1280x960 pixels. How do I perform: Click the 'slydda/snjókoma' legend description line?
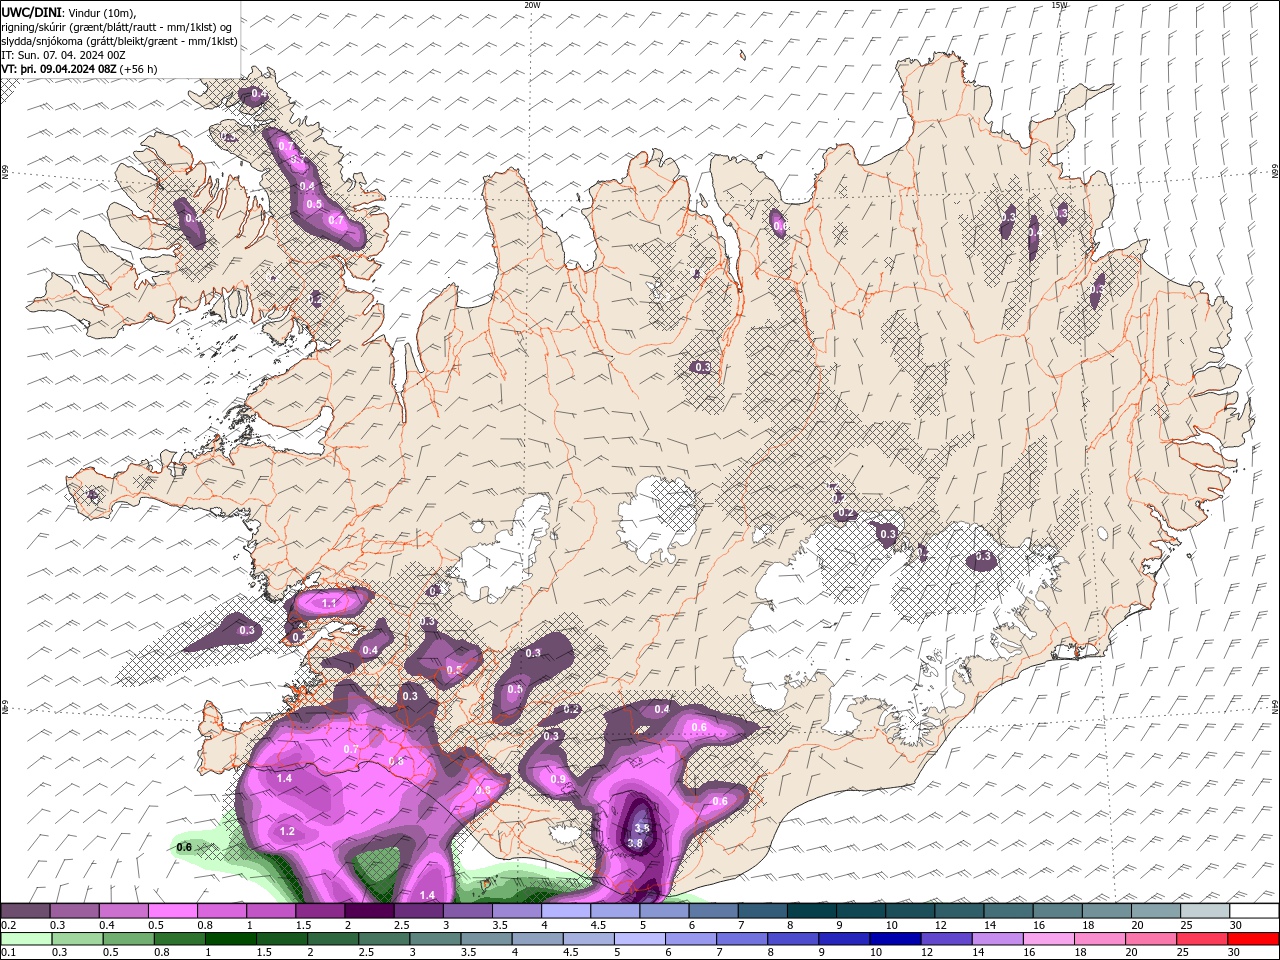click(120, 41)
